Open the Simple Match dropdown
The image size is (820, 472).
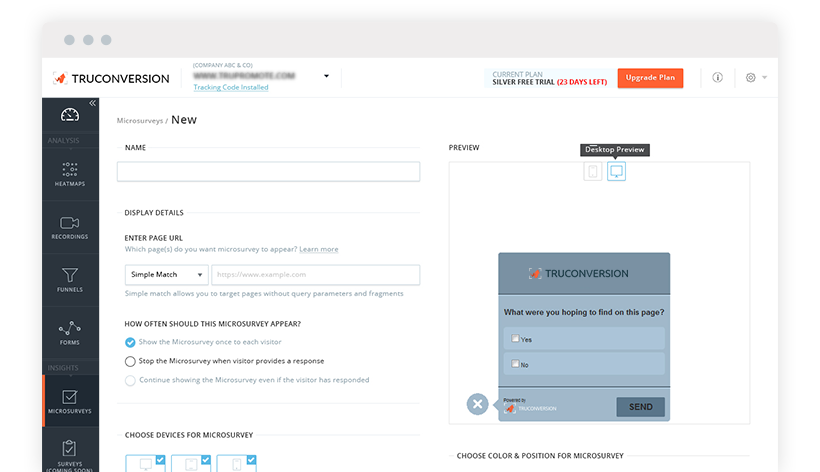pos(166,275)
